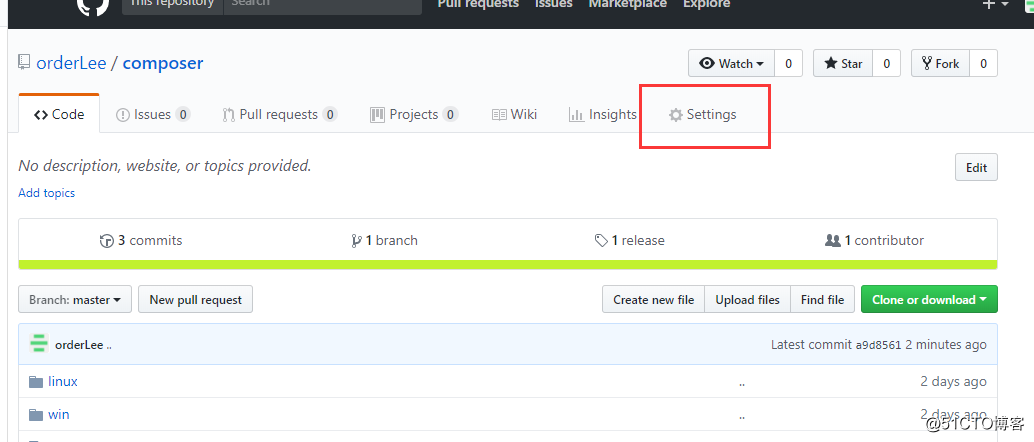Open Explore in top navigation
Viewport: 1034px width, 442px height.
(706, 4)
